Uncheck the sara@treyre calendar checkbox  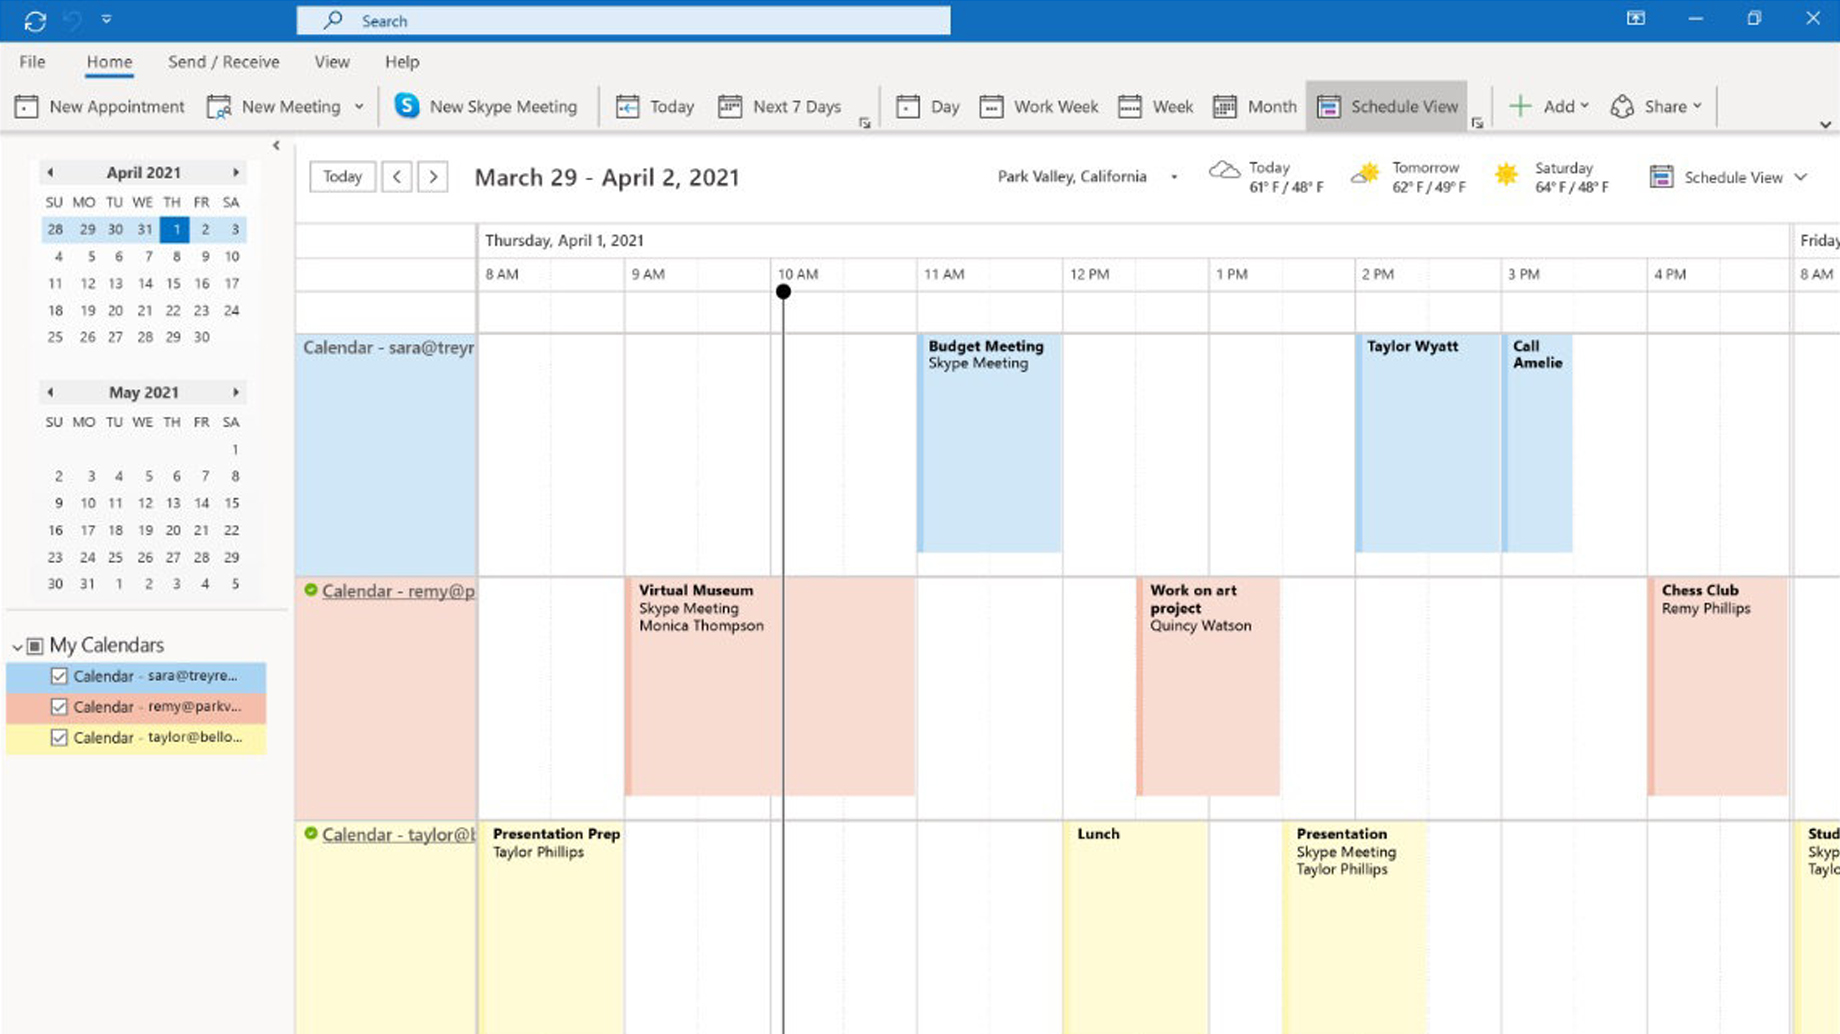click(x=59, y=676)
